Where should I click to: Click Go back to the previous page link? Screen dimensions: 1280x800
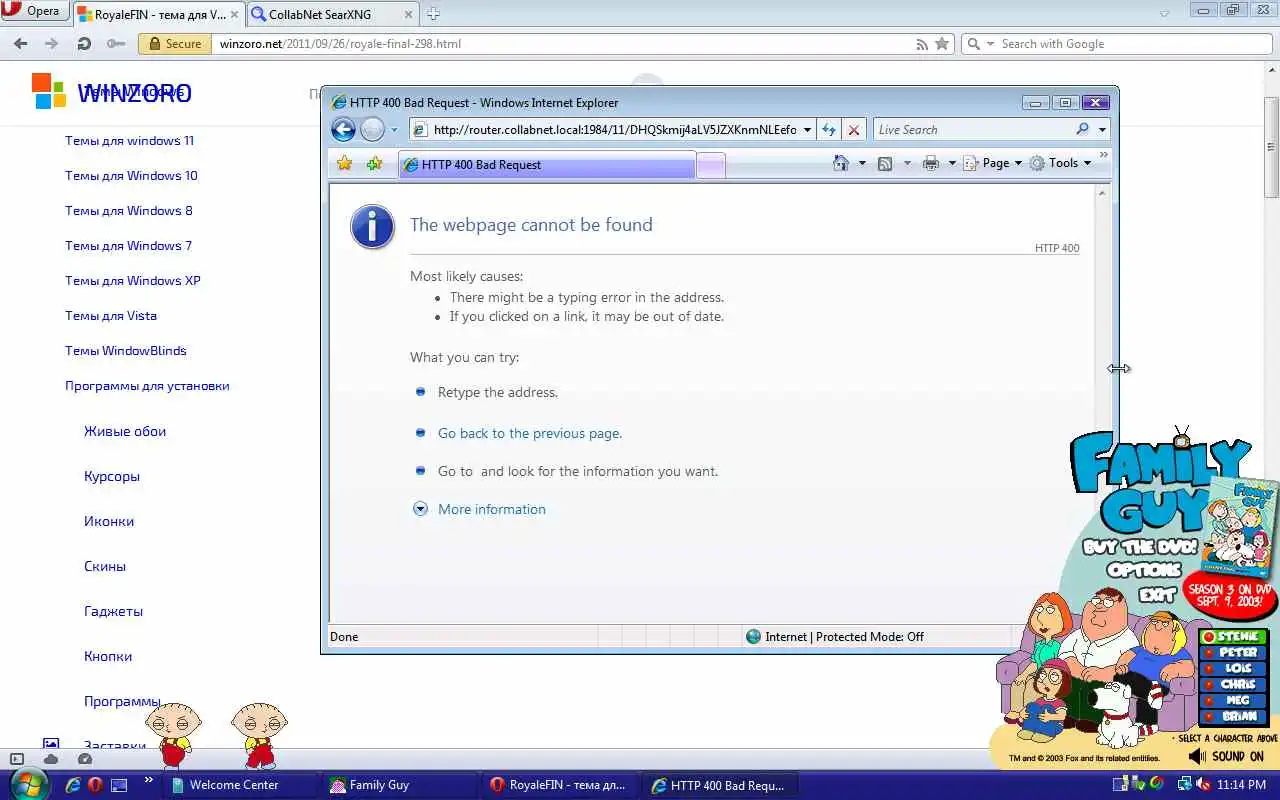click(530, 433)
